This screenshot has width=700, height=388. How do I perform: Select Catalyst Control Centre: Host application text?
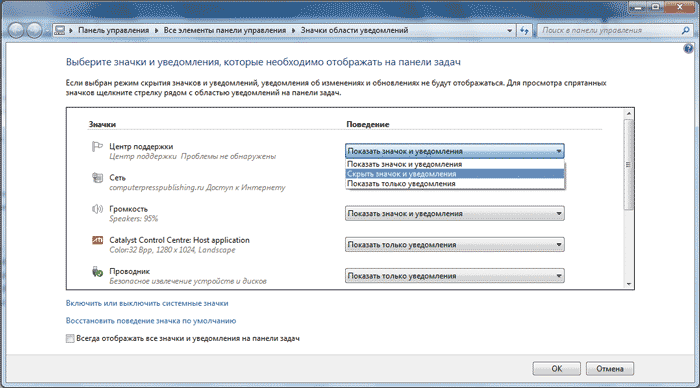179,240
